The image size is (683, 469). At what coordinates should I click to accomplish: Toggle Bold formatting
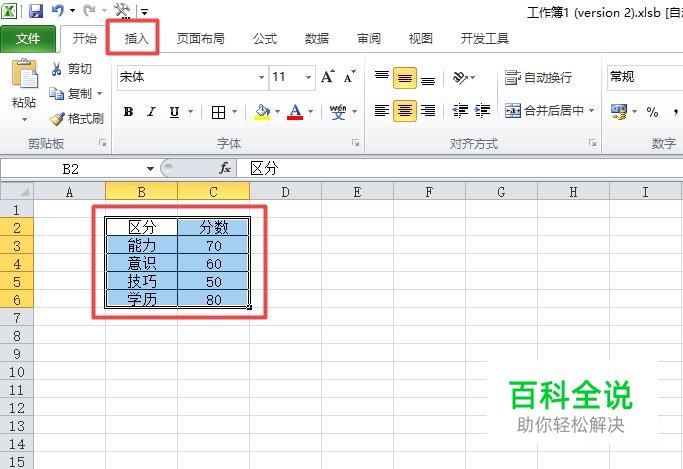[128, 112]
